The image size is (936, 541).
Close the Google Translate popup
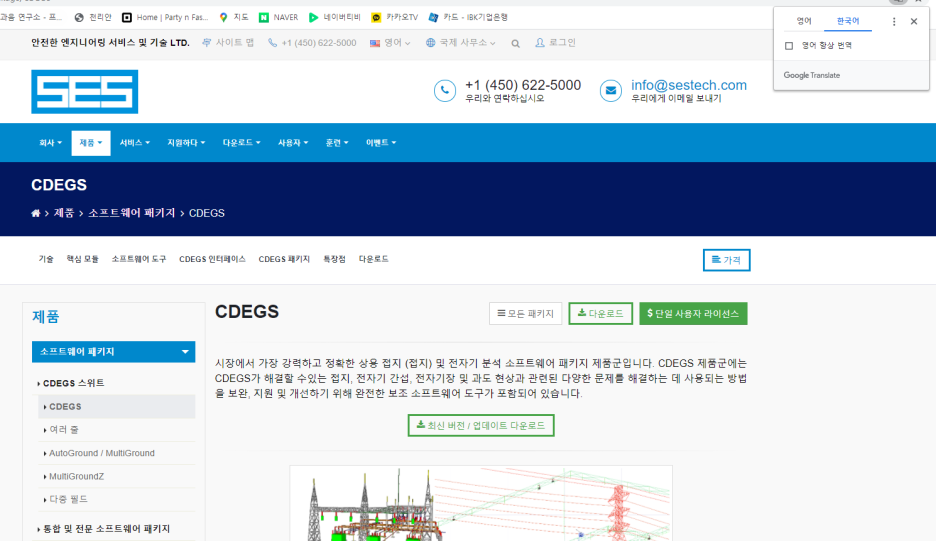coord(914,21)
